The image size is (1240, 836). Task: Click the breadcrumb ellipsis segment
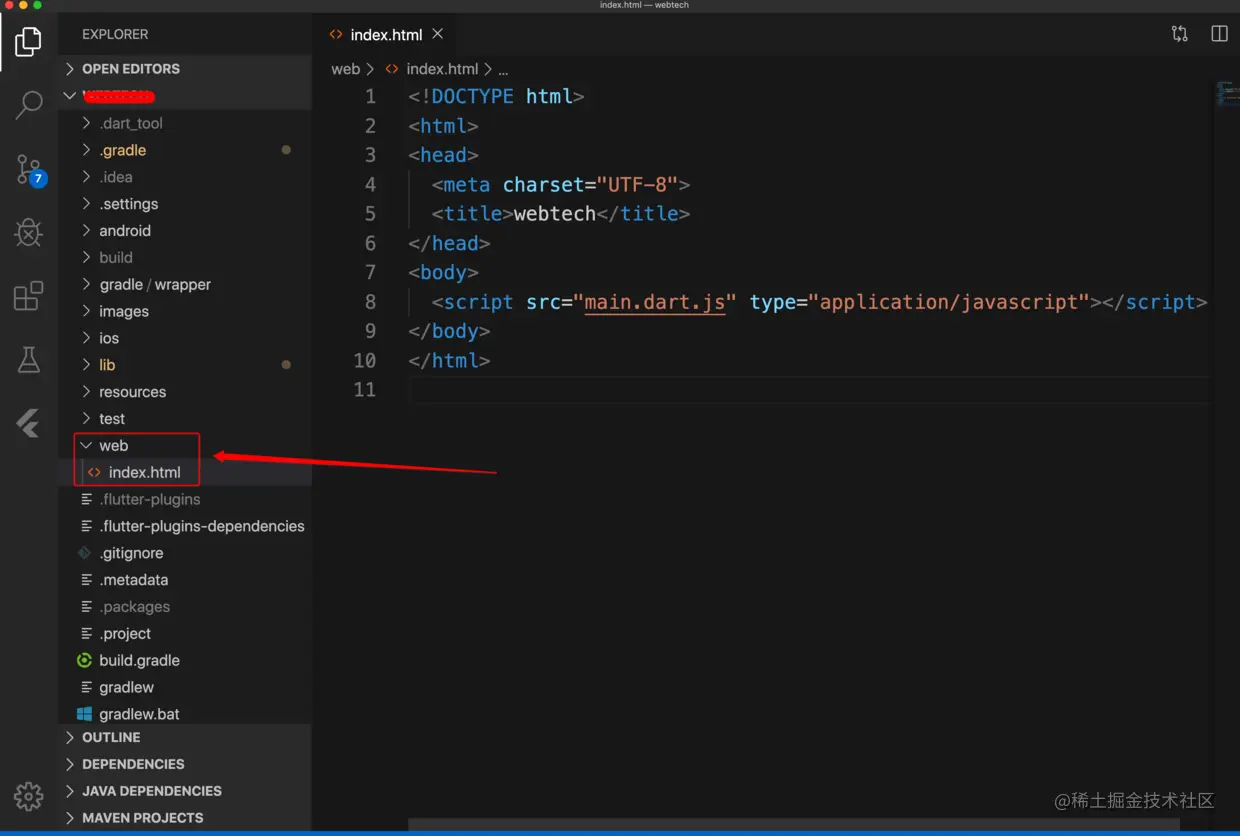(503, 69)
